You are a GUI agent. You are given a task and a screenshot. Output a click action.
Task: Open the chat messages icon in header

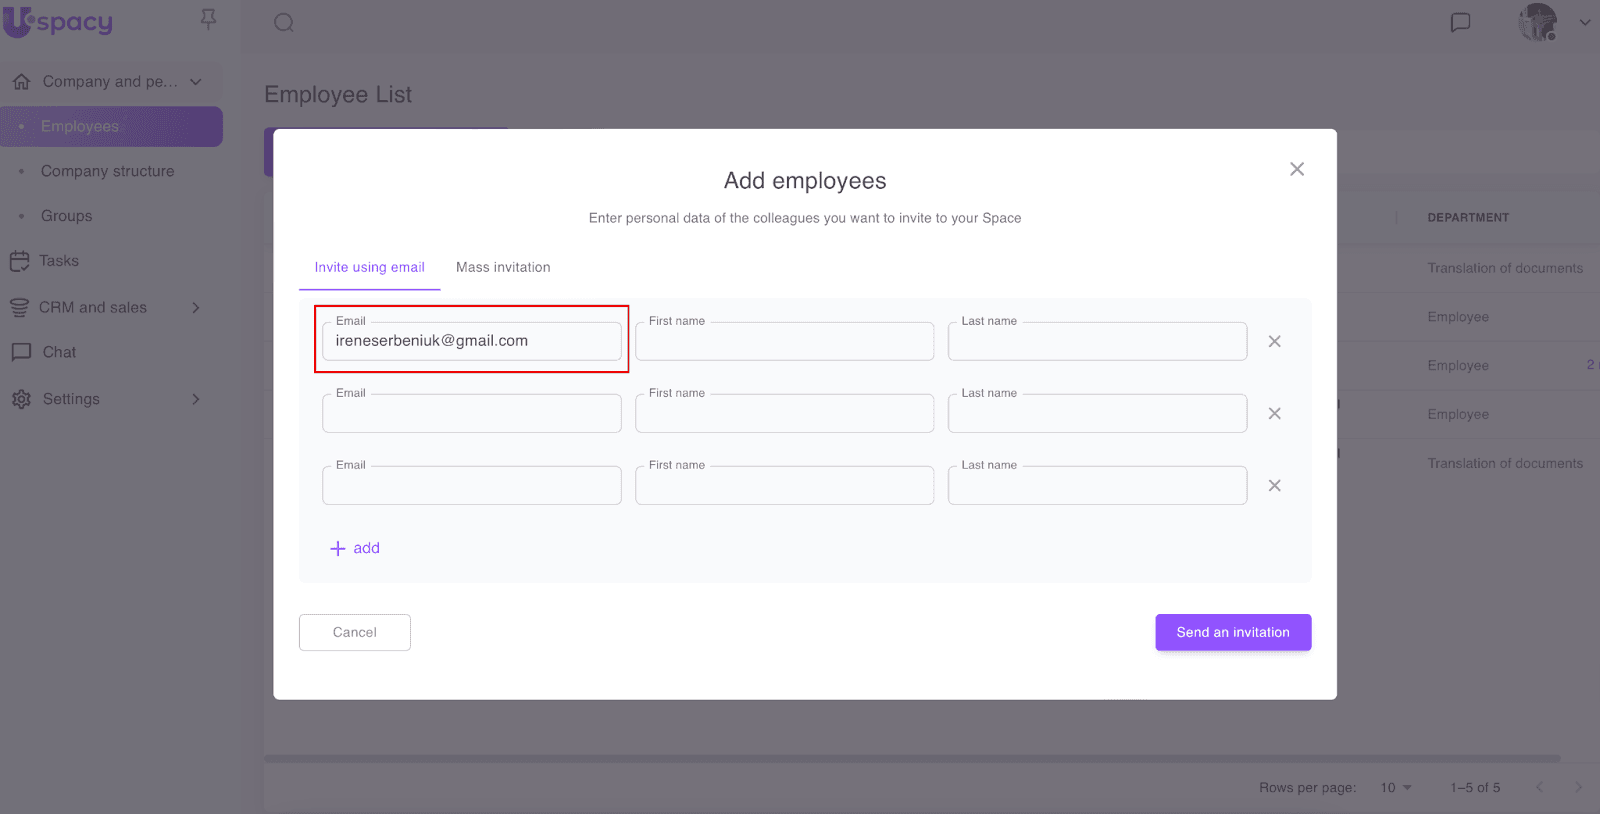pos(1460,22)
